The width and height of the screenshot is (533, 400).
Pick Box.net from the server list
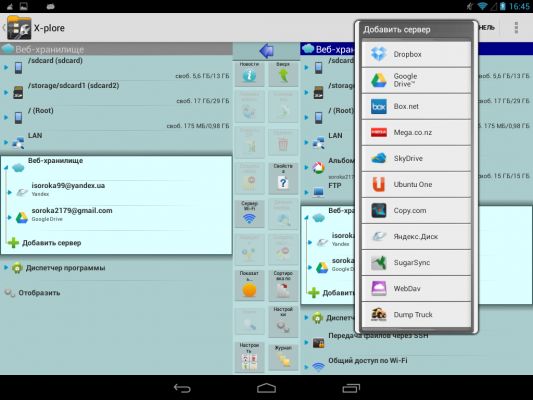coord(416,106)
